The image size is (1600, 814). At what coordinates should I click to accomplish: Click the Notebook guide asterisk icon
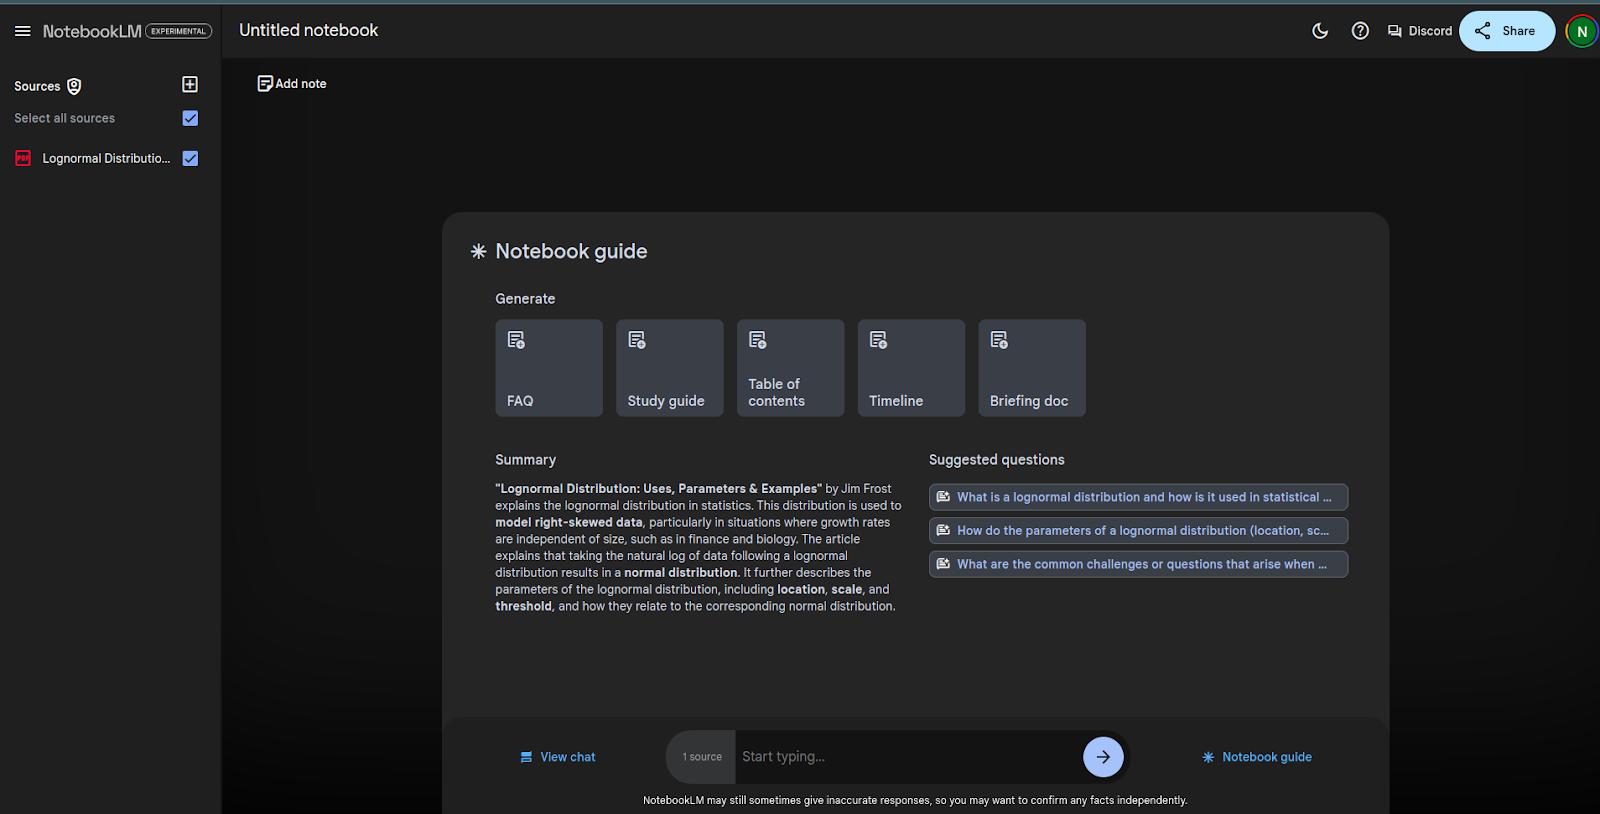(x=479, y=251)
